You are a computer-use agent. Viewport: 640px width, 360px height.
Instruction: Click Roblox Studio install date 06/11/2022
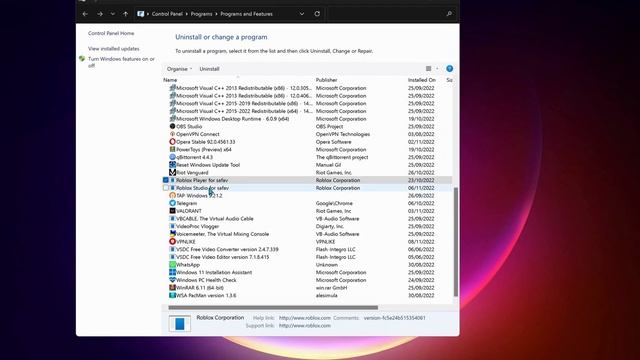421,188
